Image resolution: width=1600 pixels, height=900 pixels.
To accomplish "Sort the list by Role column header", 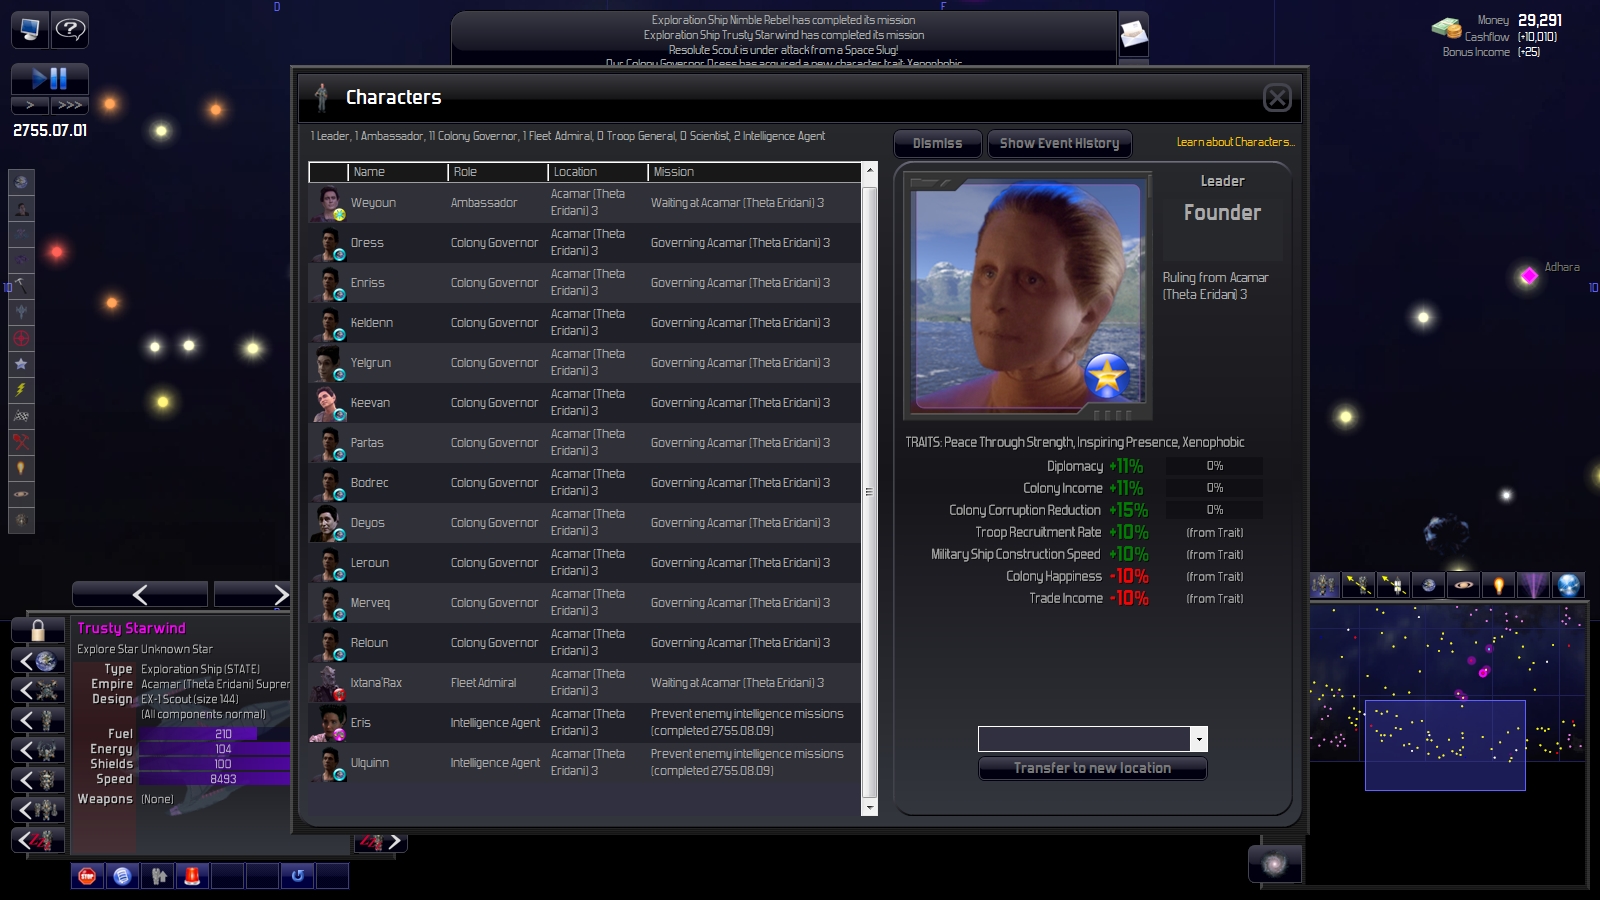I will [x=498, y=172].
